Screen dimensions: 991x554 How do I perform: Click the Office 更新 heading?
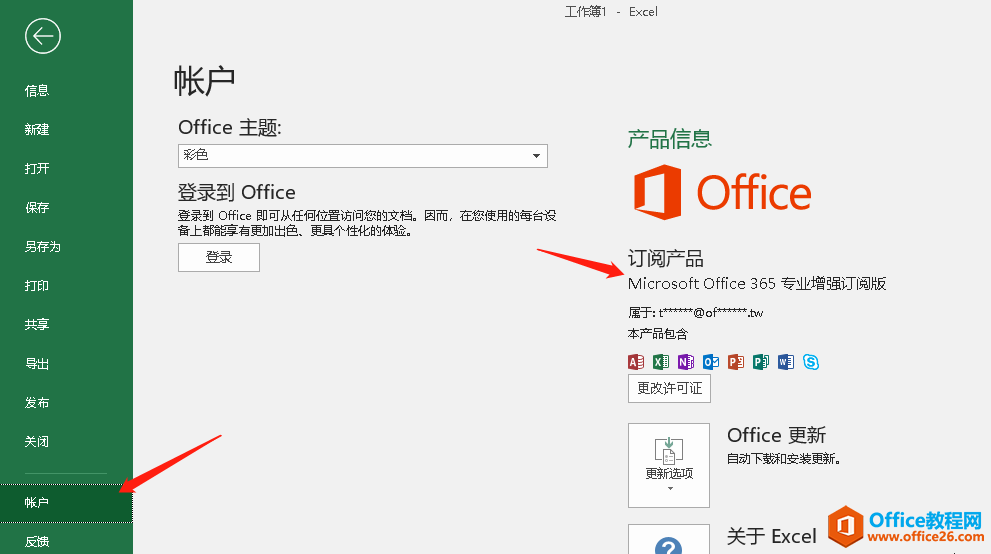(776, 435)
